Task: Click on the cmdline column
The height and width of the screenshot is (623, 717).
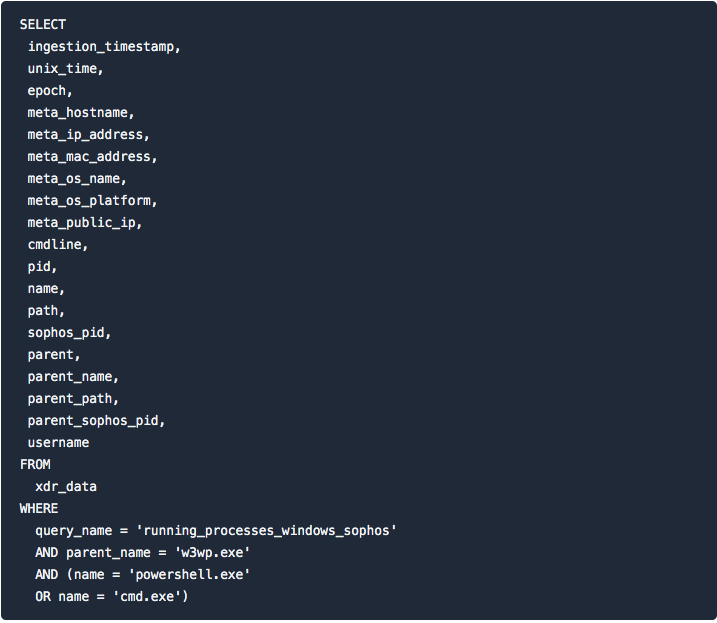Action: point(58,245)
